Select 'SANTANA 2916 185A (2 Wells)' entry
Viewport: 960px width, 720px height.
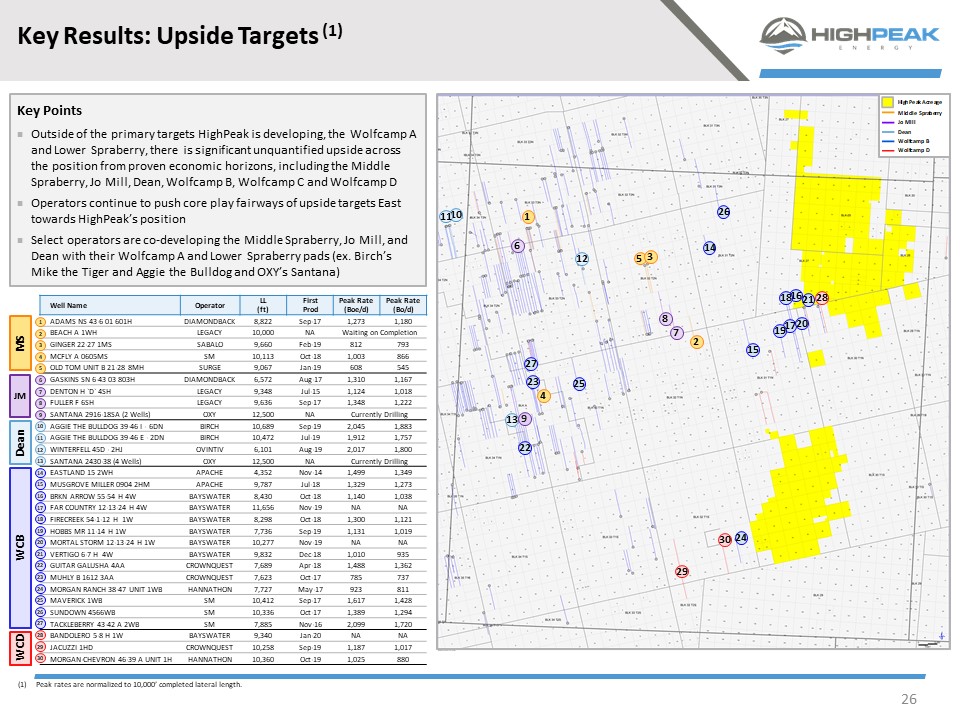(100, 414)
